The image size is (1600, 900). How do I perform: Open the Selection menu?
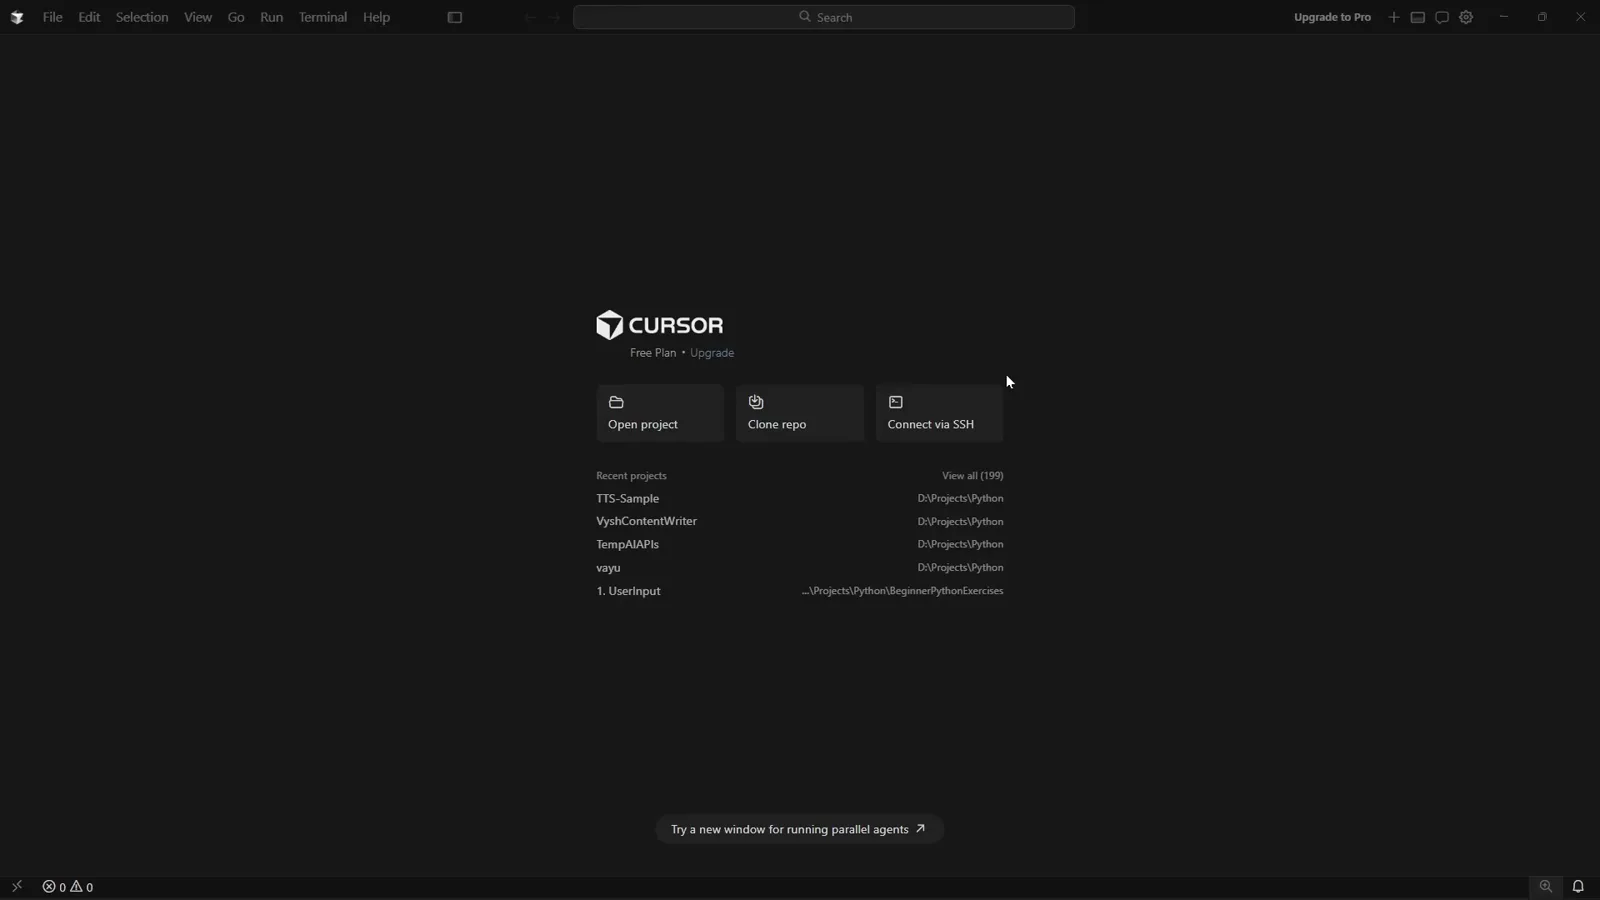[x=142, y=17]
